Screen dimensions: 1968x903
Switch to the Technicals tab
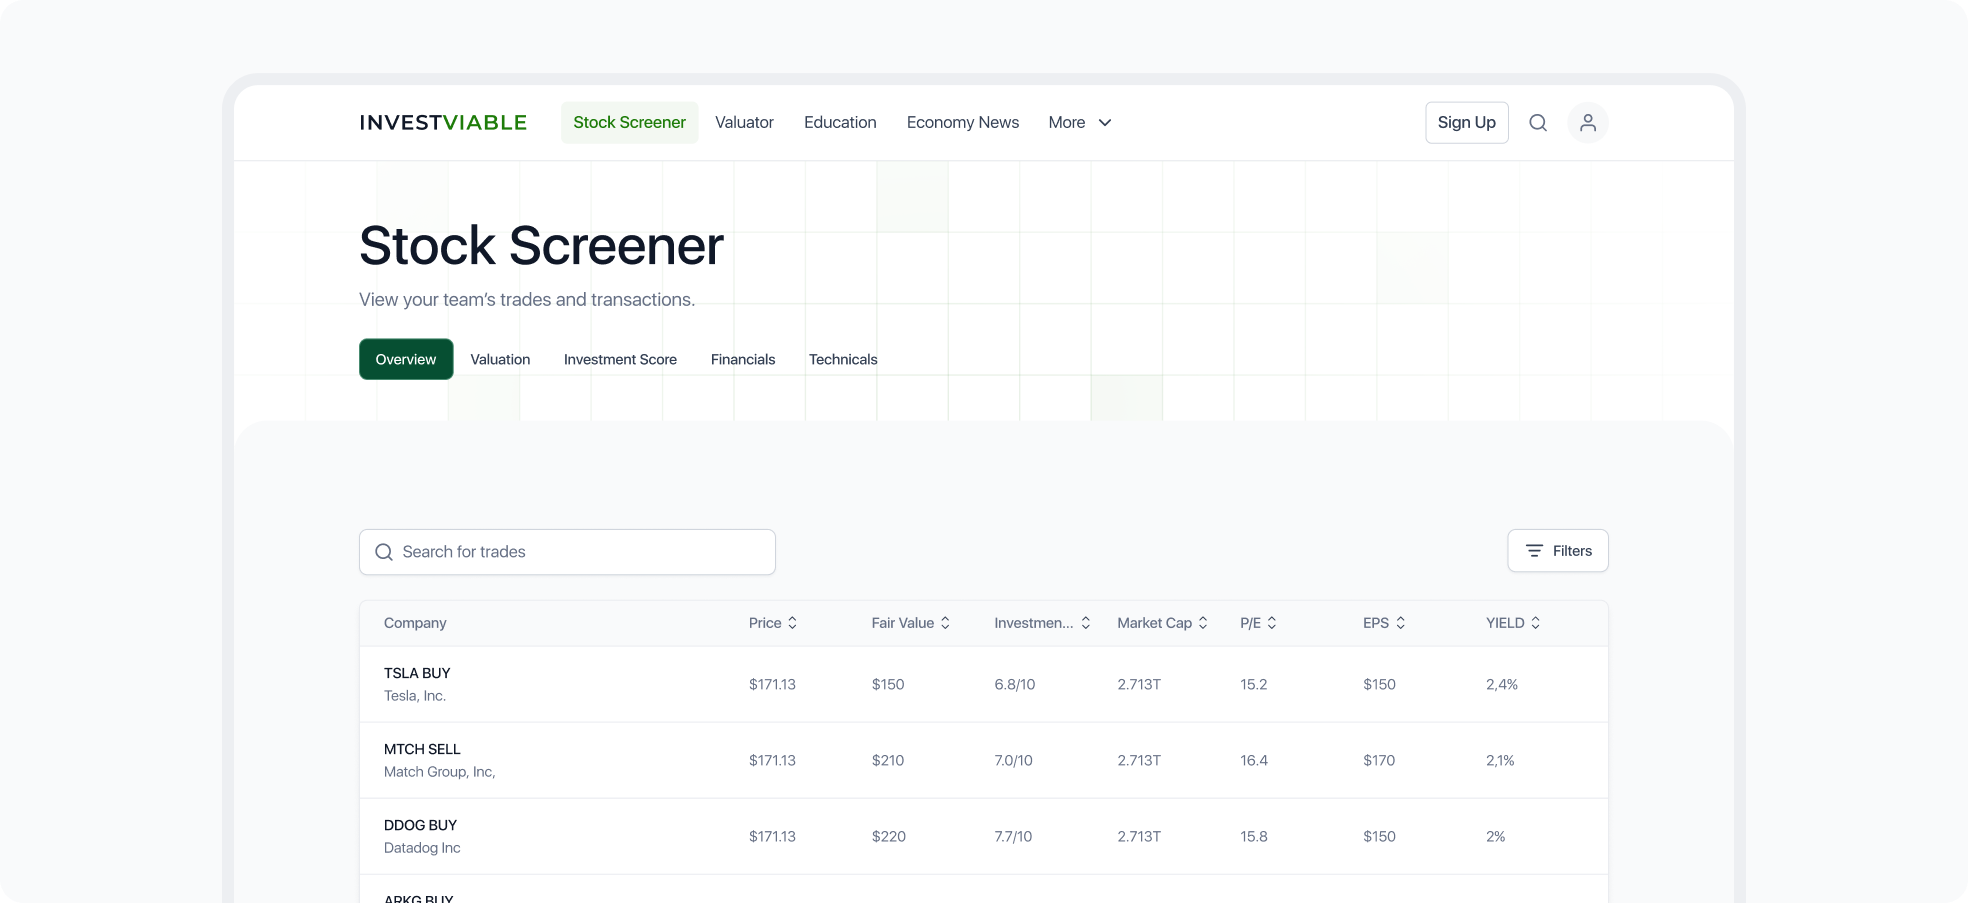[x=843, y=359]
